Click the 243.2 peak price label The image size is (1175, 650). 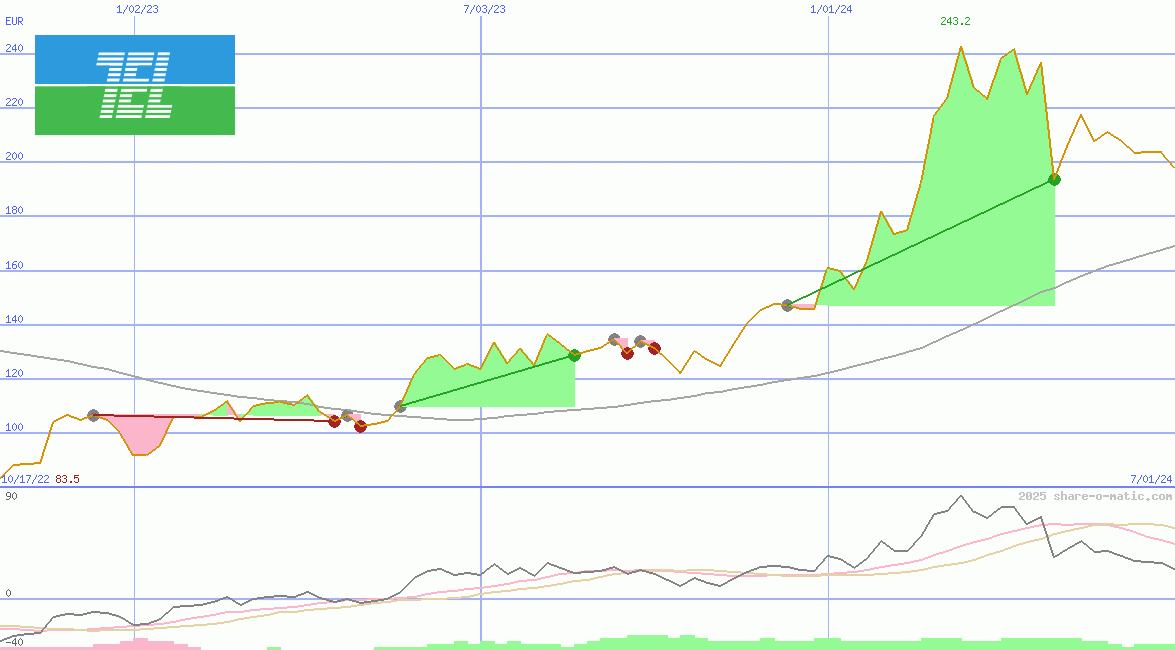(955, 22)
